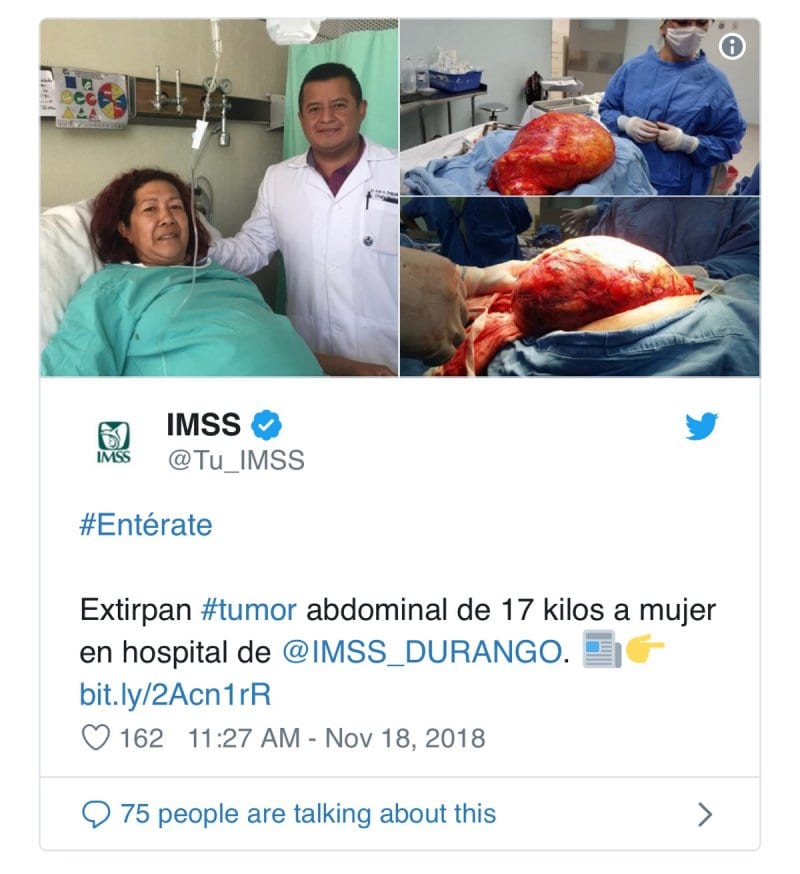Open photo with nurse in blue gown
Screen dimensions: 800x874
[x=580, y=107]
